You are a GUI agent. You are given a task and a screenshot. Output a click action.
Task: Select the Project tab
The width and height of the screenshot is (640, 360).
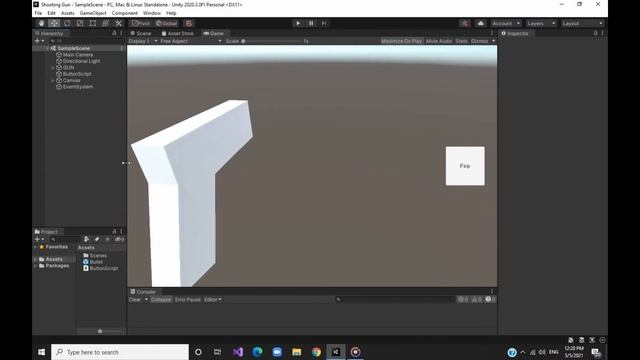click(x=46, y=232)
